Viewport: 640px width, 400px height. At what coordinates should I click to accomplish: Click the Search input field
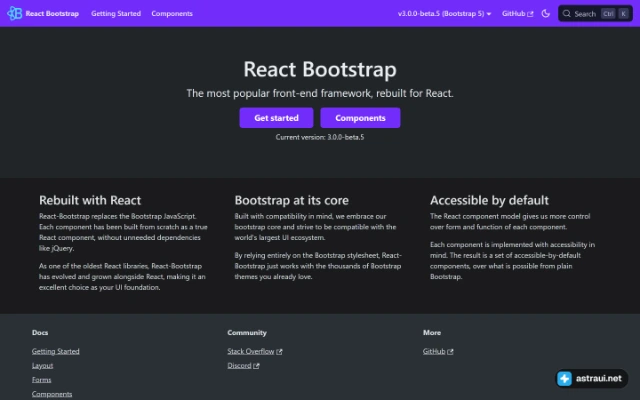[595, 13]
